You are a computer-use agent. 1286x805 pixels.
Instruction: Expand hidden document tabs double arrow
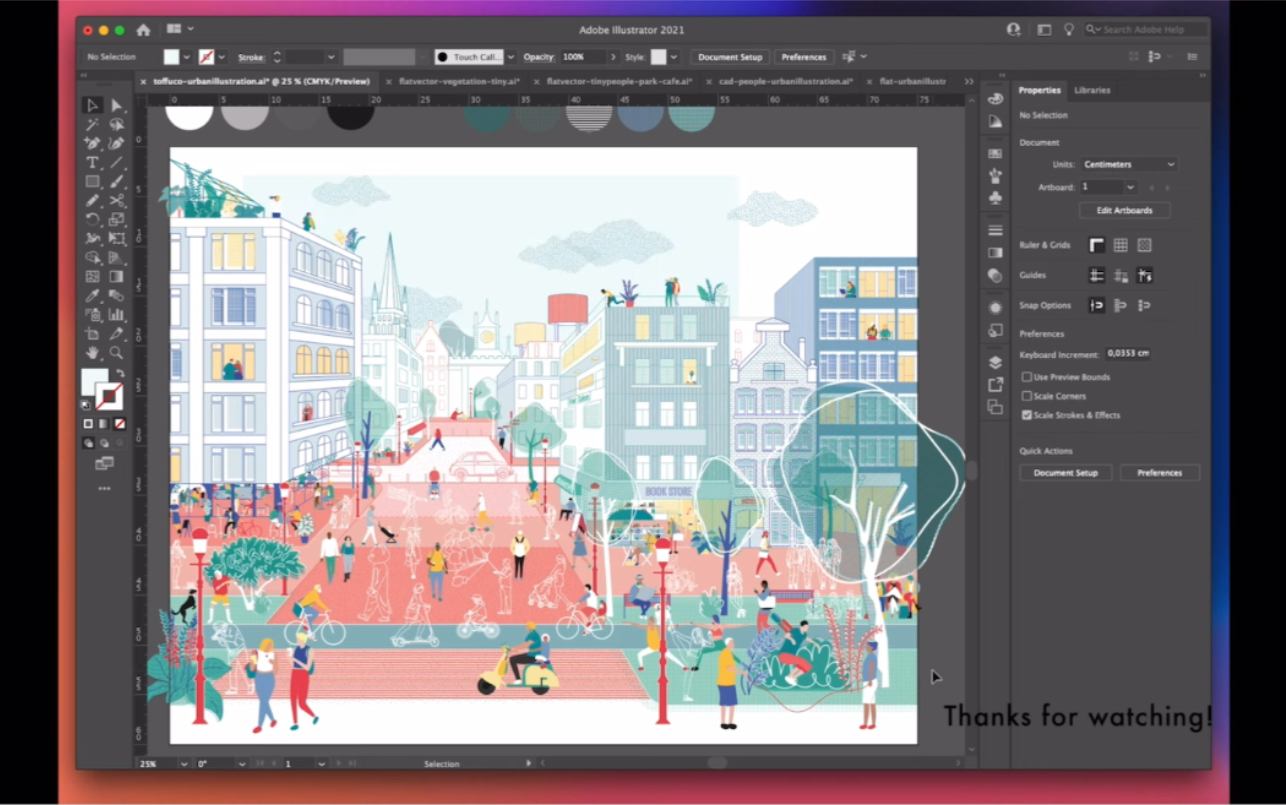[968, 82]
